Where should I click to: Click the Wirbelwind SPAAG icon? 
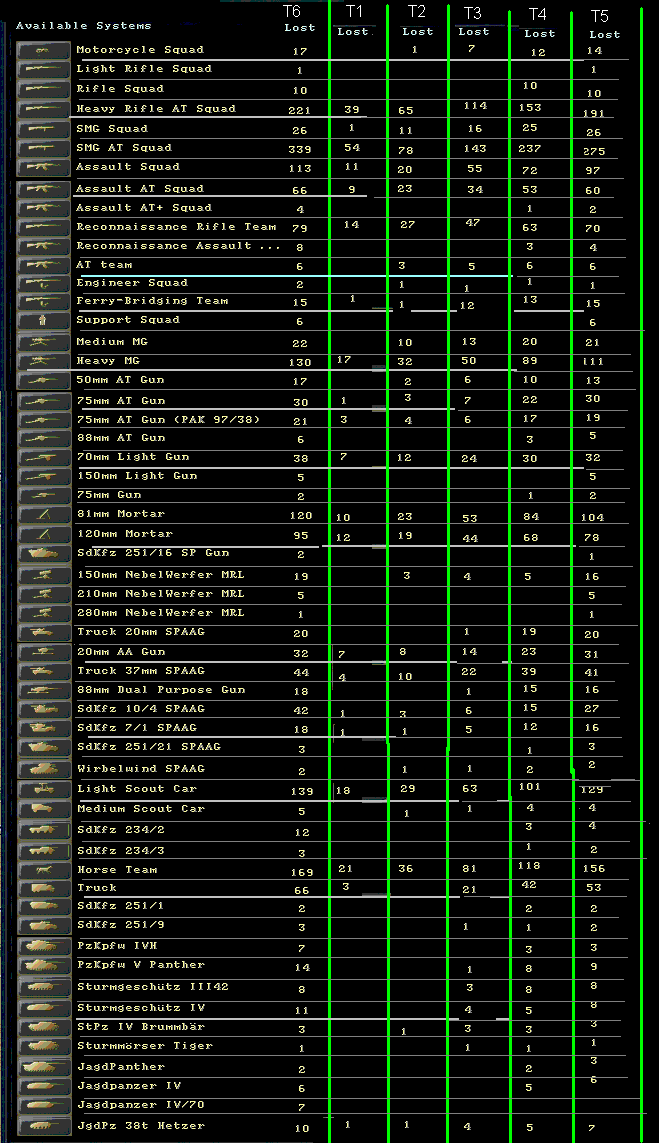pos(43,769)
